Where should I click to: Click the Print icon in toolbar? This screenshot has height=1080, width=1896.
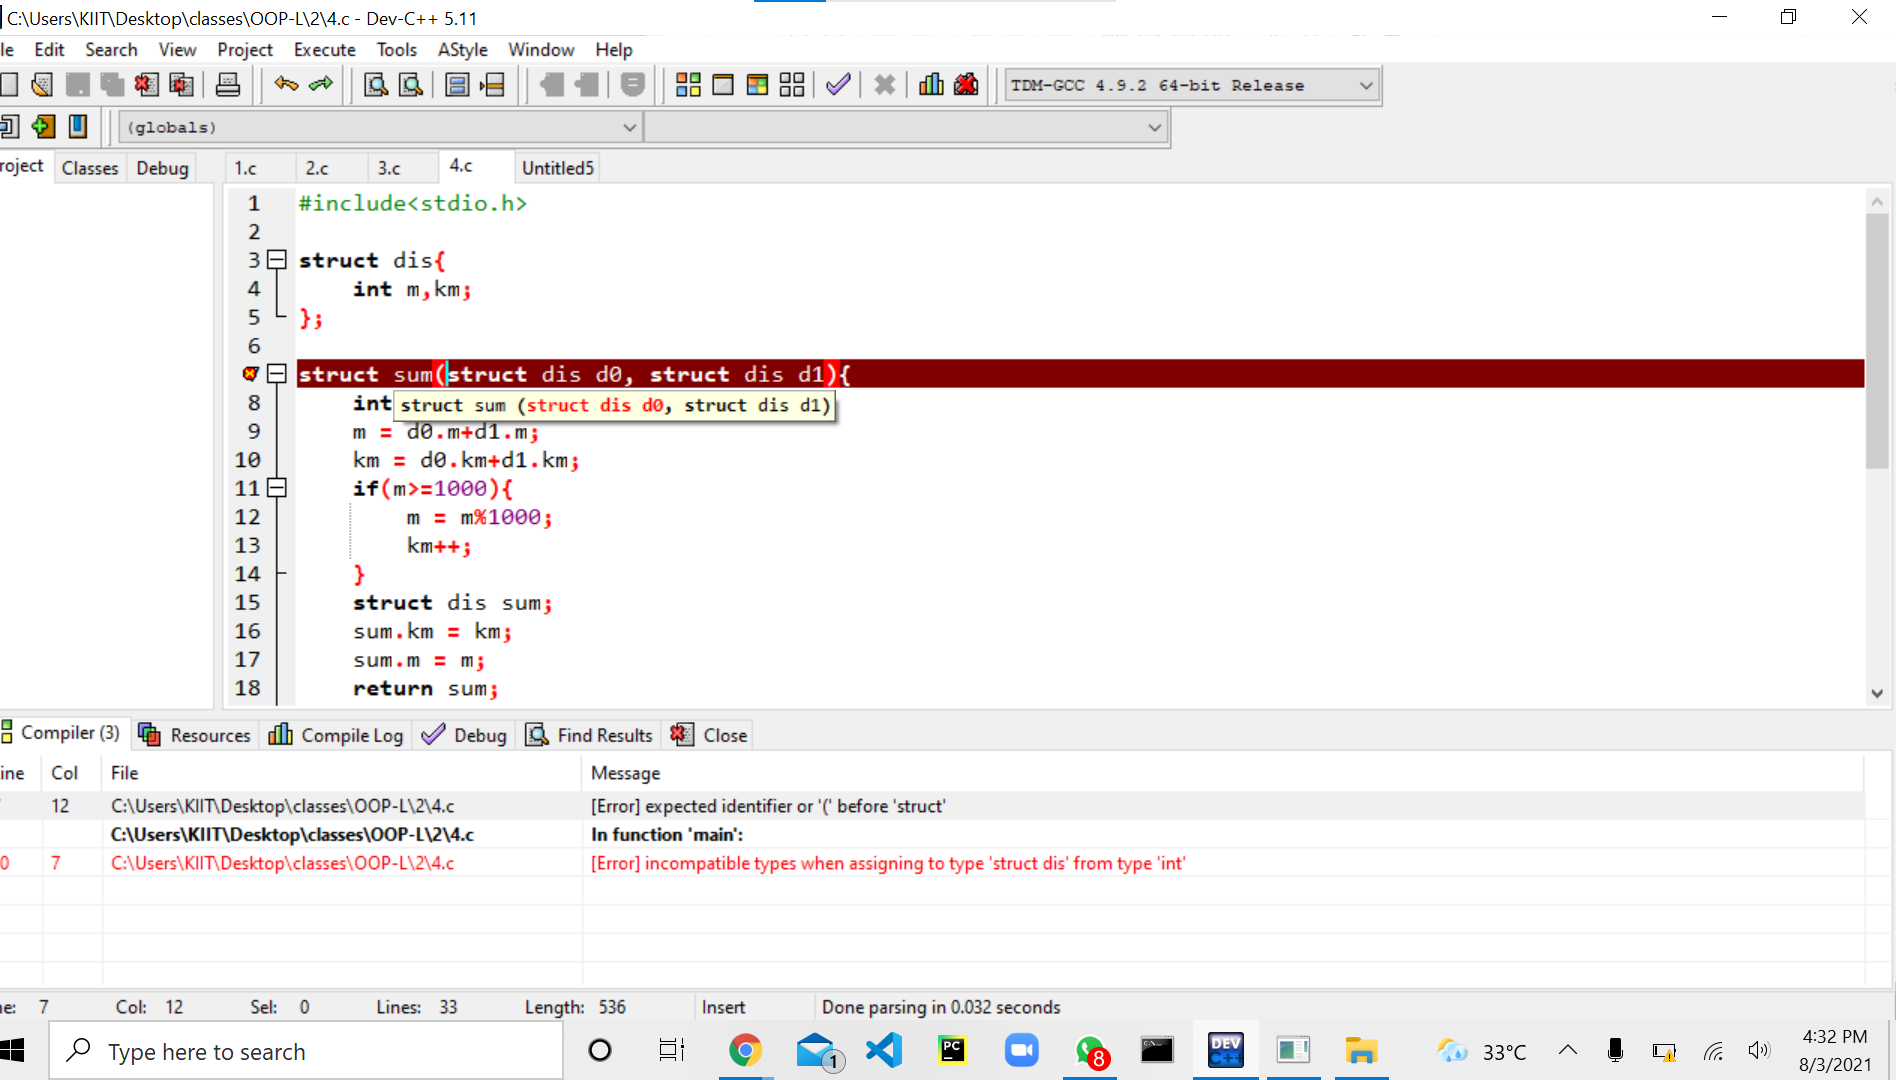(228, 85)
